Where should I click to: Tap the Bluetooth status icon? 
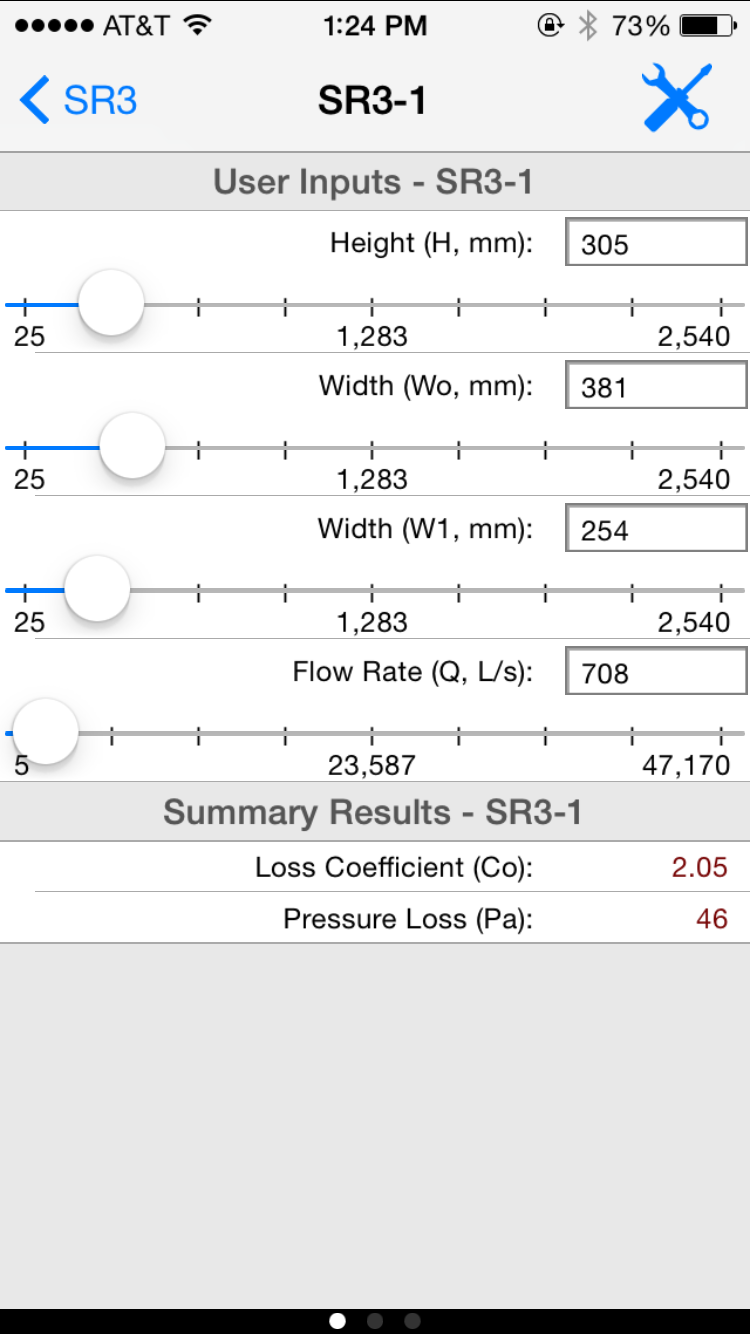click(x=588, y=26)
